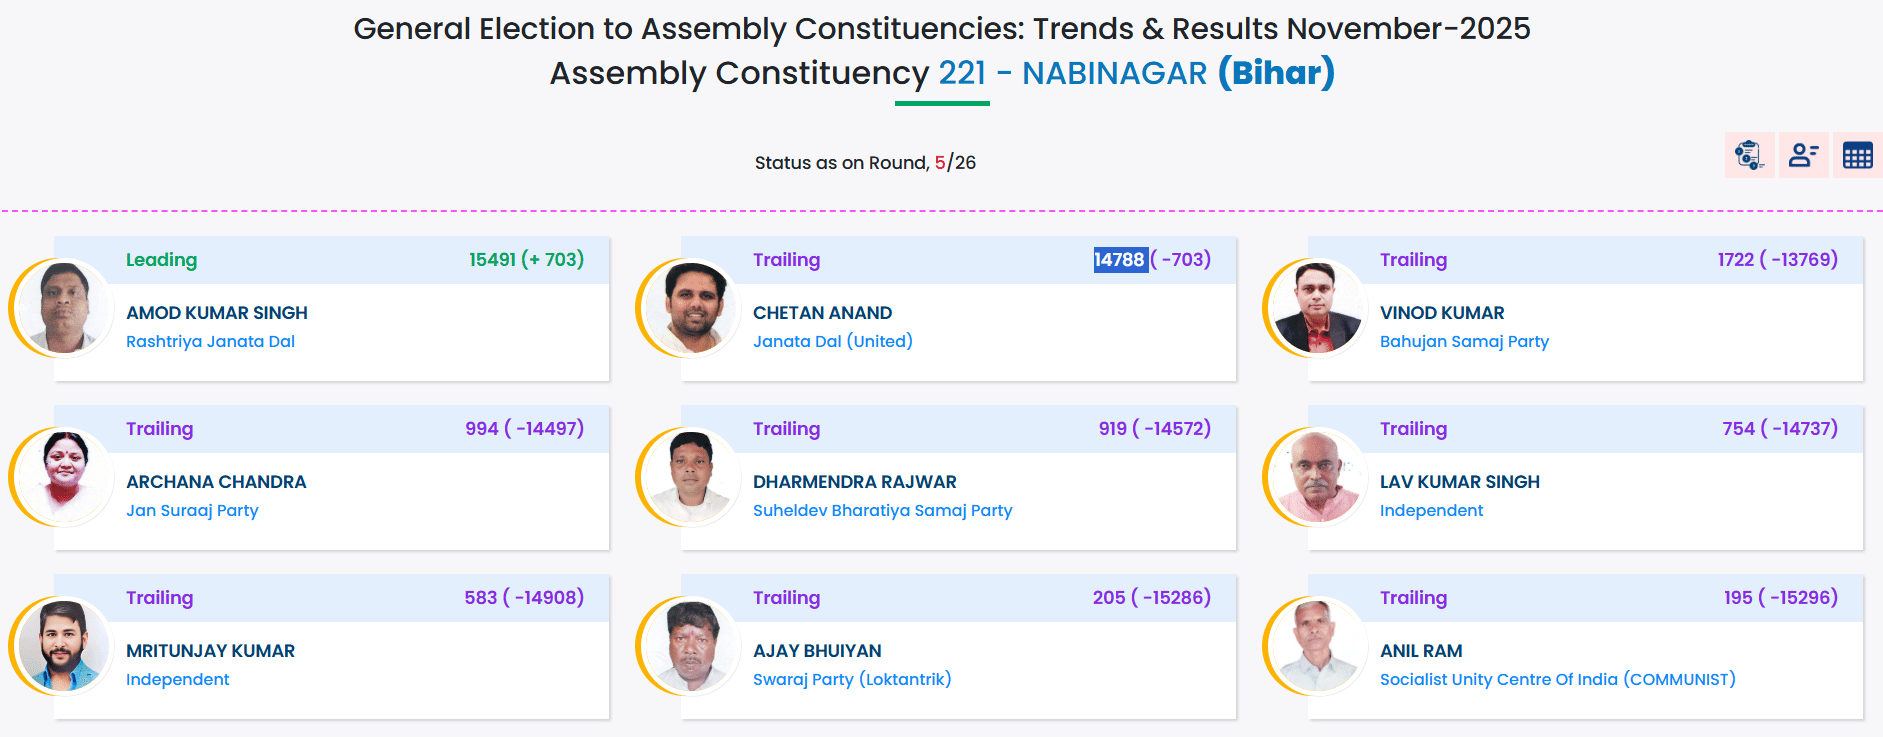Click Archana Chandra's candidate photo
Image resolution: width=1883 pixels, height=737 pixels.
click(64, 476)
